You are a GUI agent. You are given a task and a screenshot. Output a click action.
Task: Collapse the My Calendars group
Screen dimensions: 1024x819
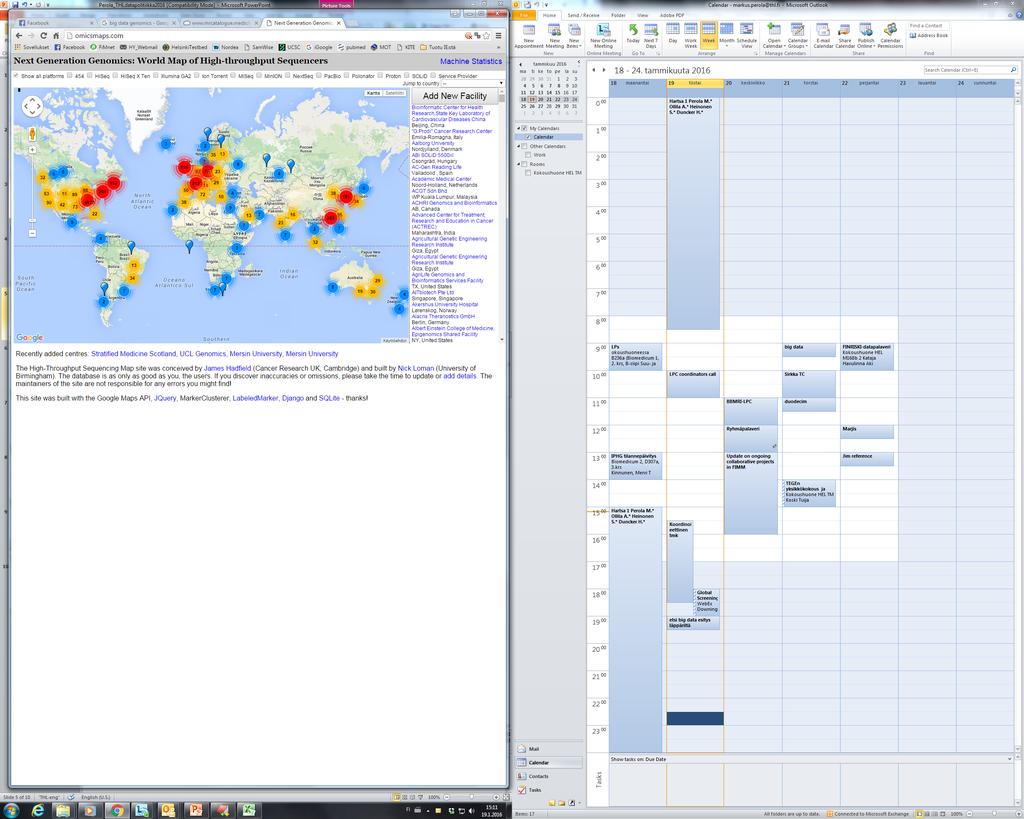pos(519,129)
